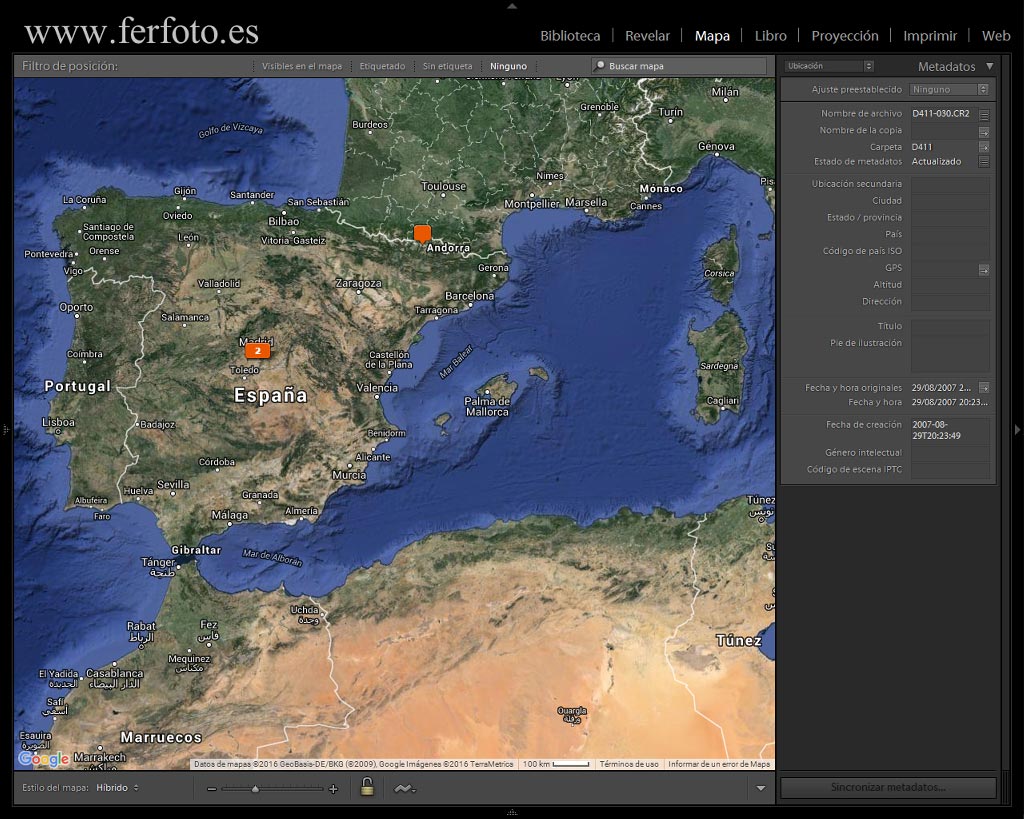Switch to the Imprimir module
Screen dimensions: 1024x819
click(x=930, y=36)
